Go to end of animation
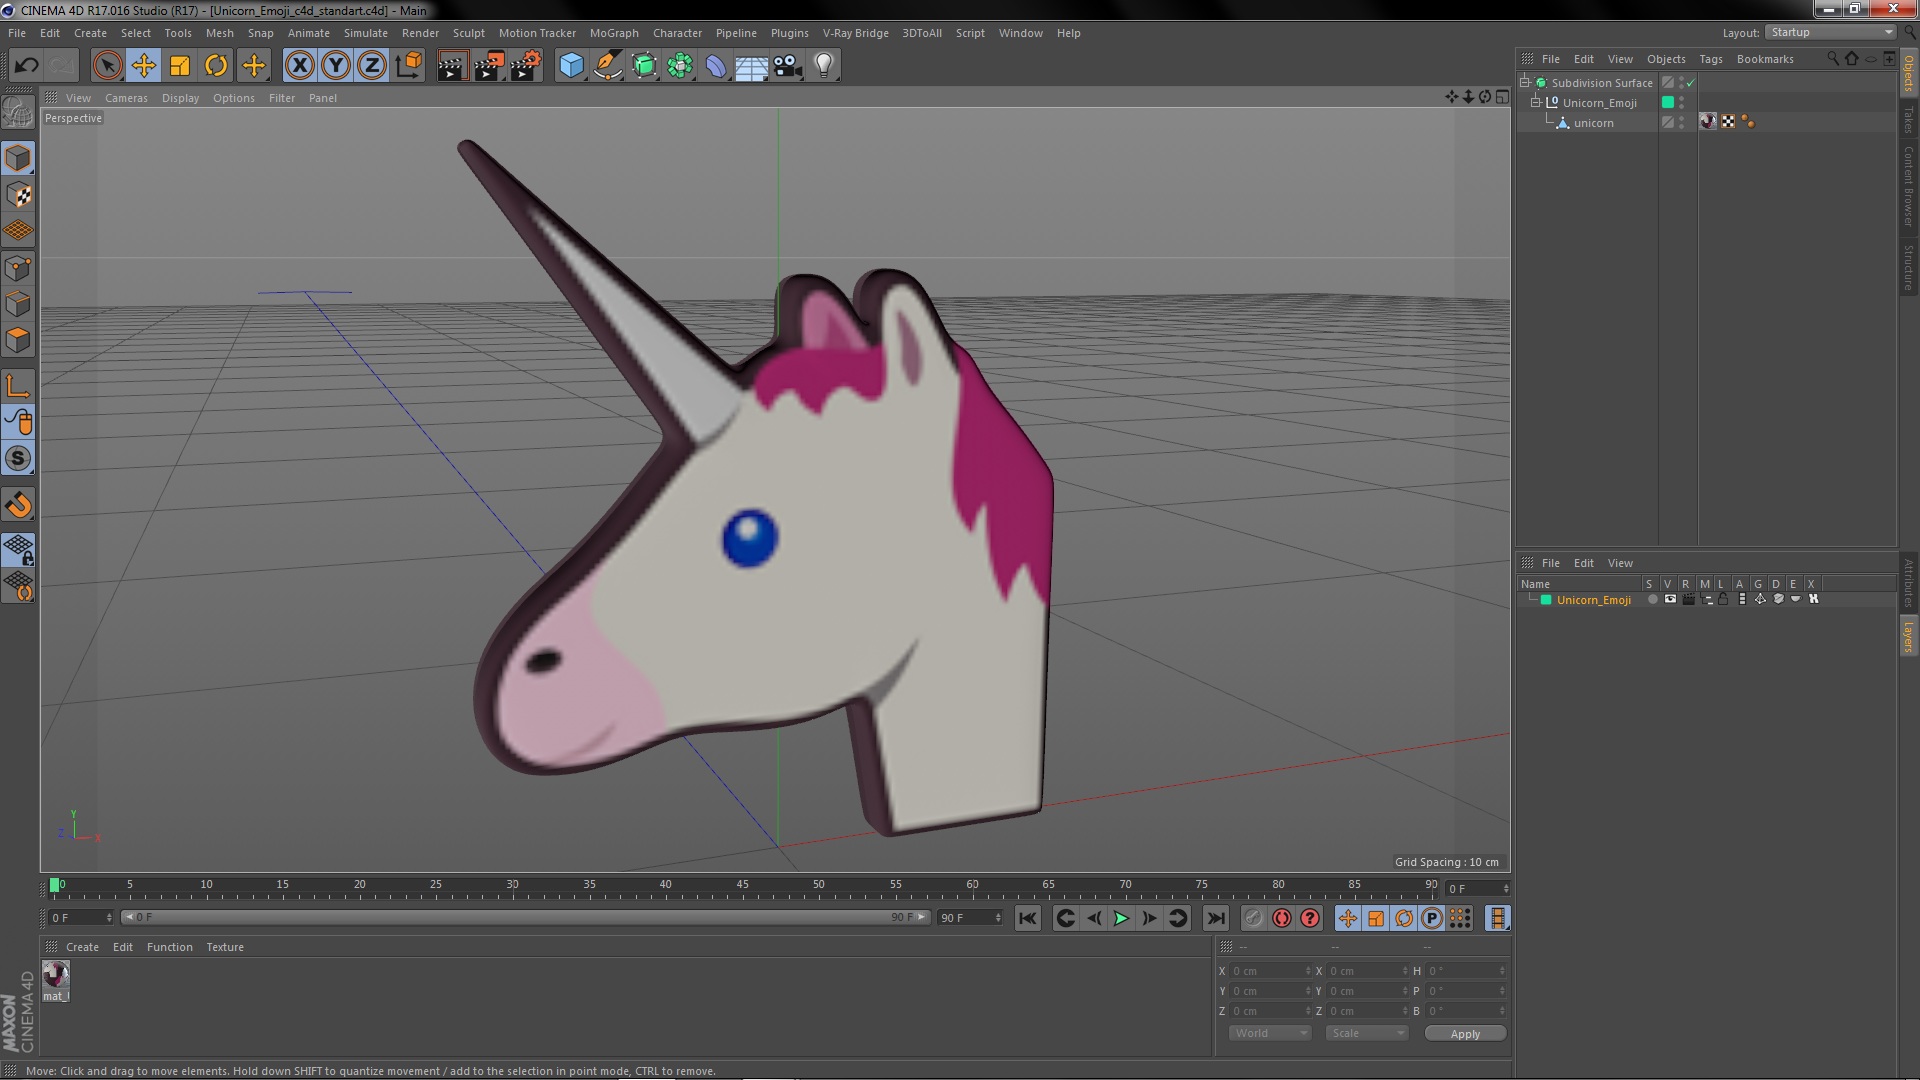 pos(1215,918)
